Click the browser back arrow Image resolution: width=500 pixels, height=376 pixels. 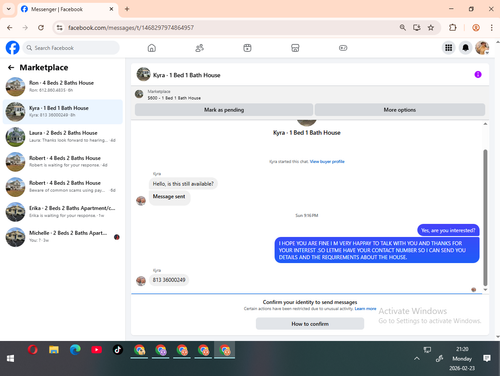[x=10, y=28]
